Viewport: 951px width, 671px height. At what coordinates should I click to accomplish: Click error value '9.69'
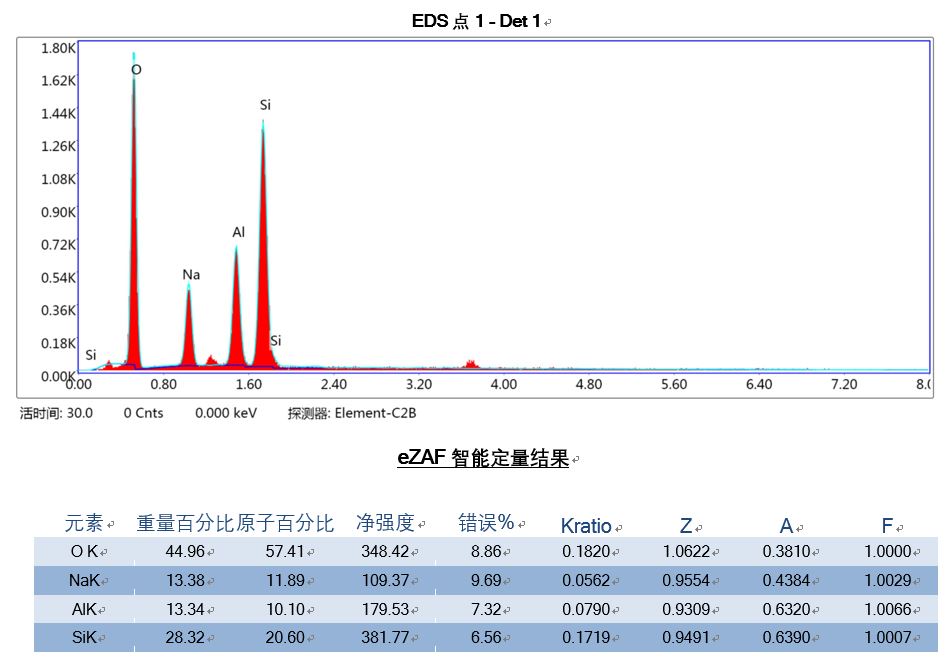486,581
